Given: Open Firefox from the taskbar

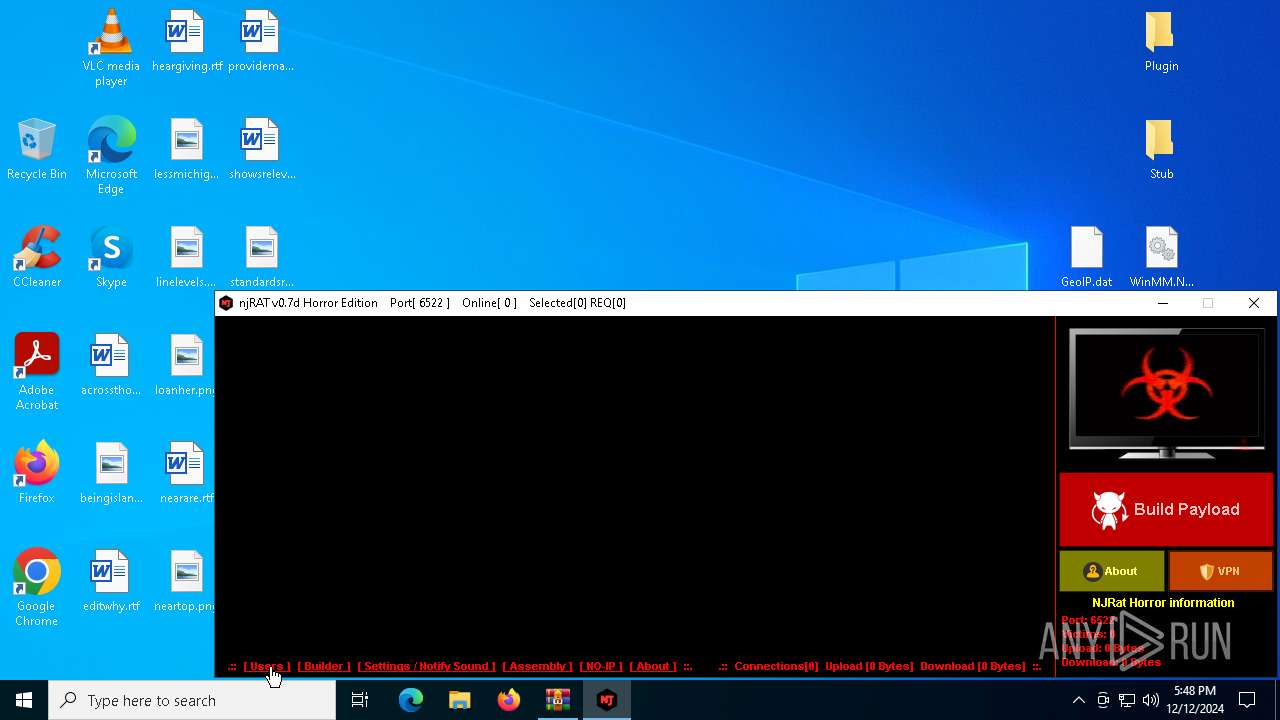Looking at the screenshot, I should (x=509, y=700).
